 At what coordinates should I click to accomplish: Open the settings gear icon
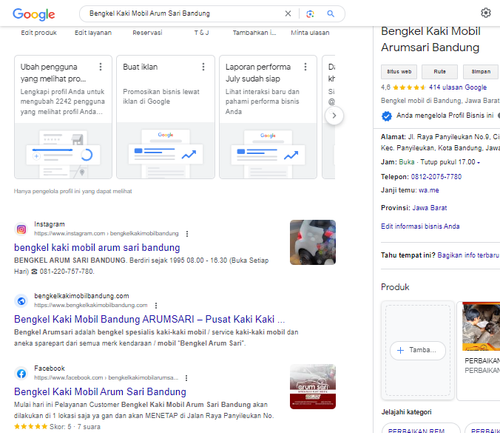tap(486, 13)
